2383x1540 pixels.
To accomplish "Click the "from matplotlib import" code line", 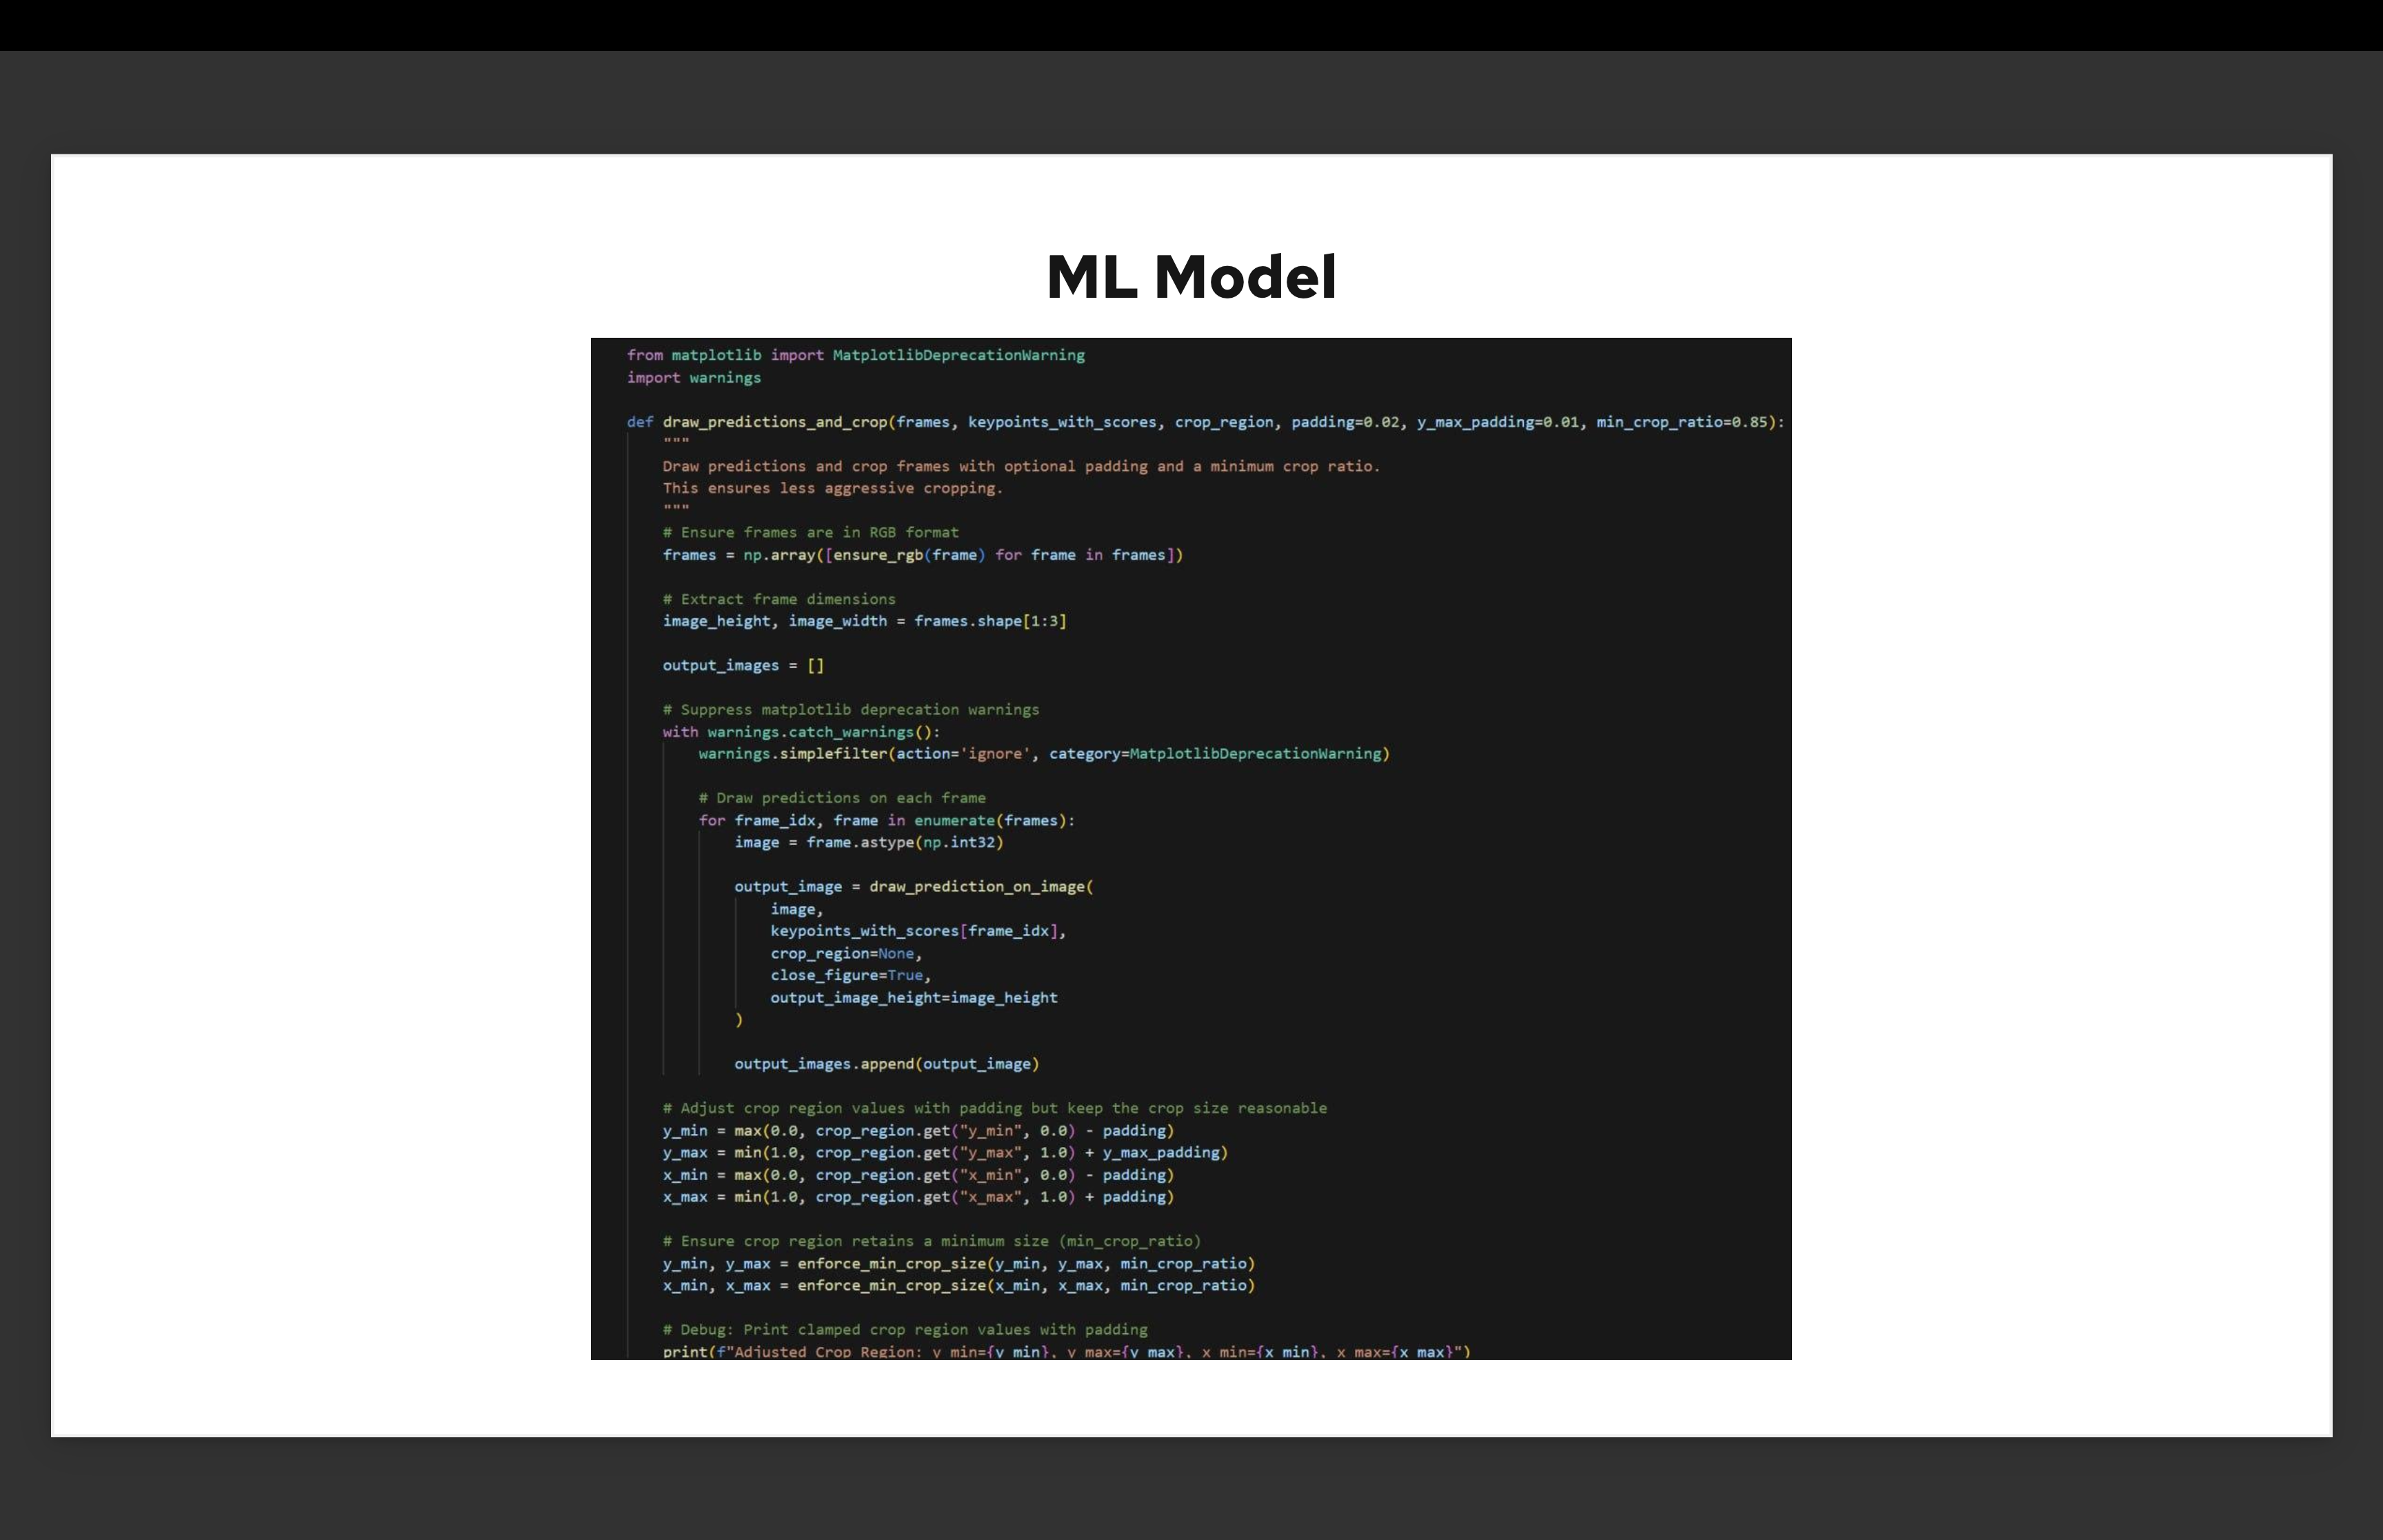I will point(855,355).
